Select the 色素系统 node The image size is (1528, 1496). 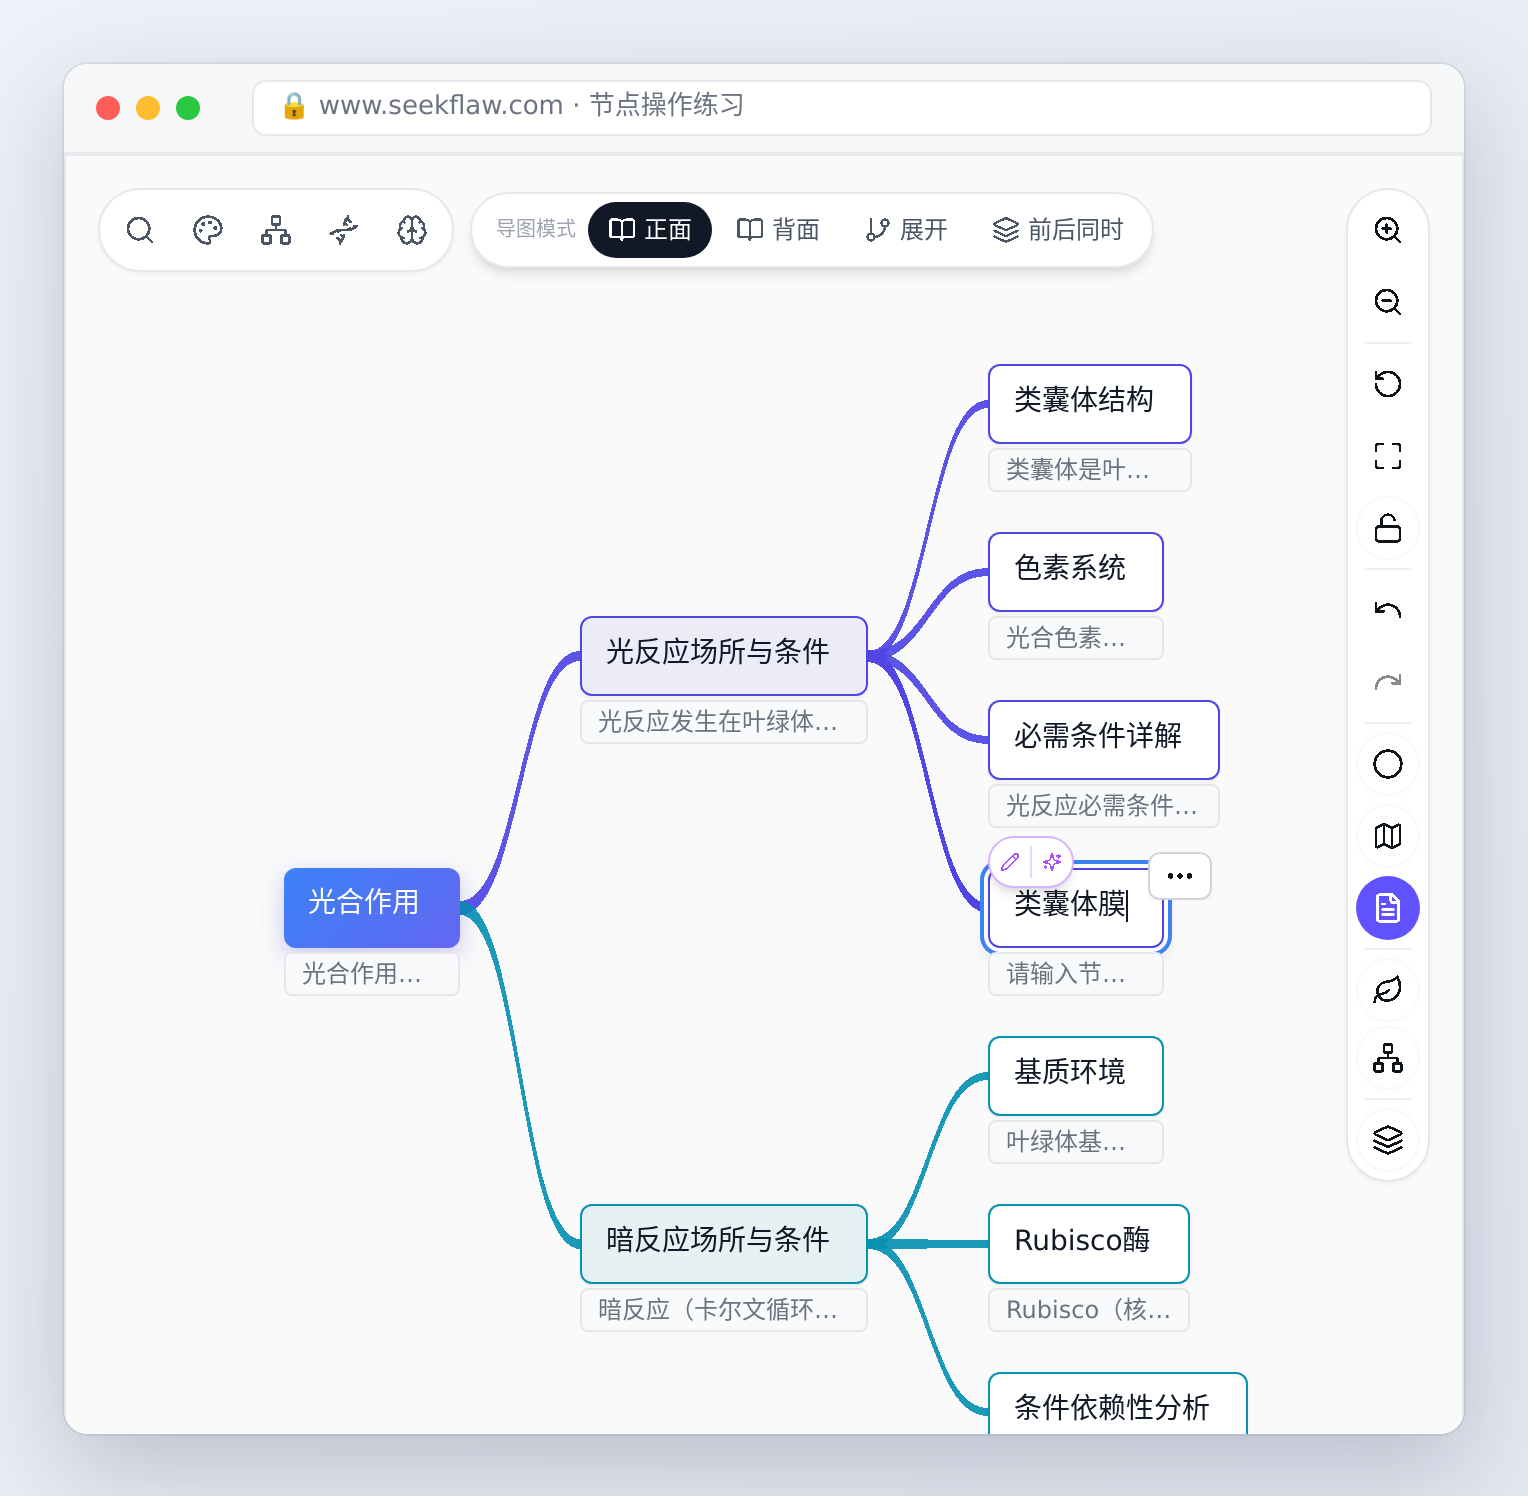(1076, 572)
